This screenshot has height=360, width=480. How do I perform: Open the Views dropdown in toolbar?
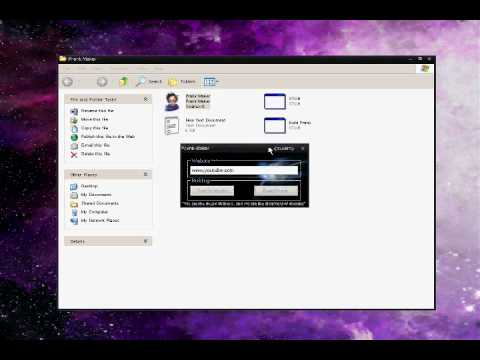(x=211, y=82)
